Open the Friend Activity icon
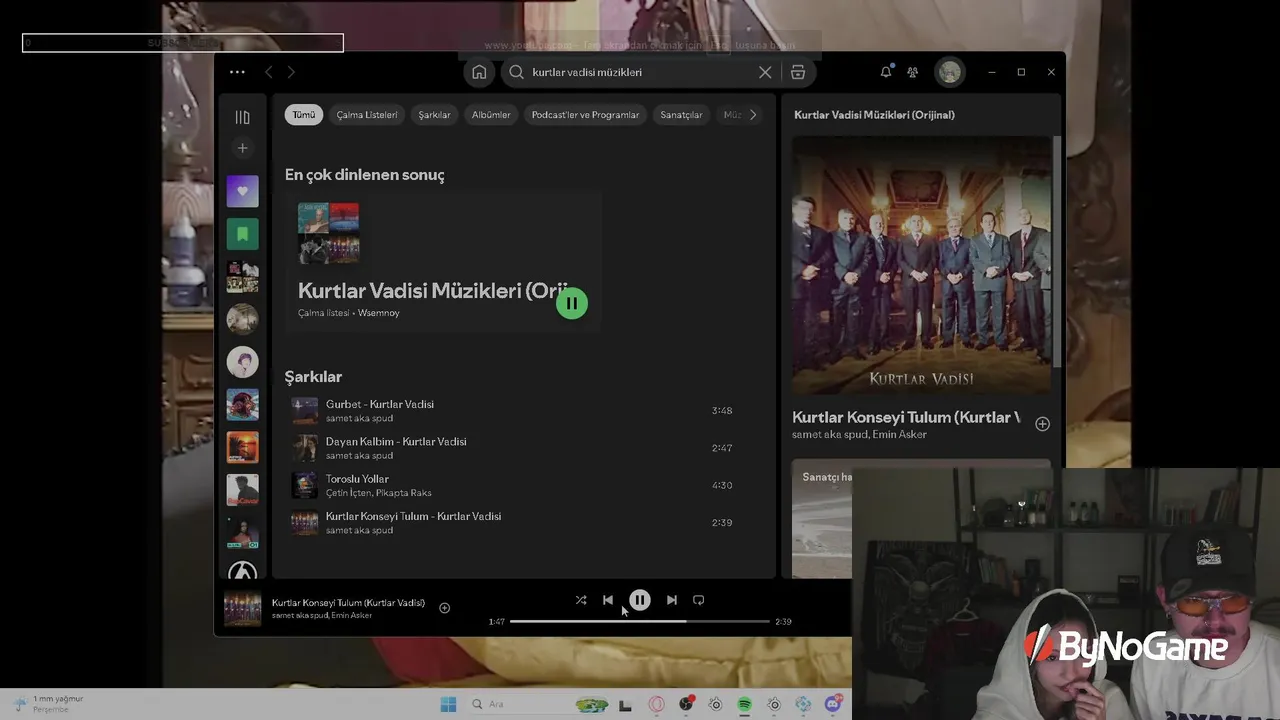The height and width of the screenshot is (720, 1280). [x=912, y=72]
